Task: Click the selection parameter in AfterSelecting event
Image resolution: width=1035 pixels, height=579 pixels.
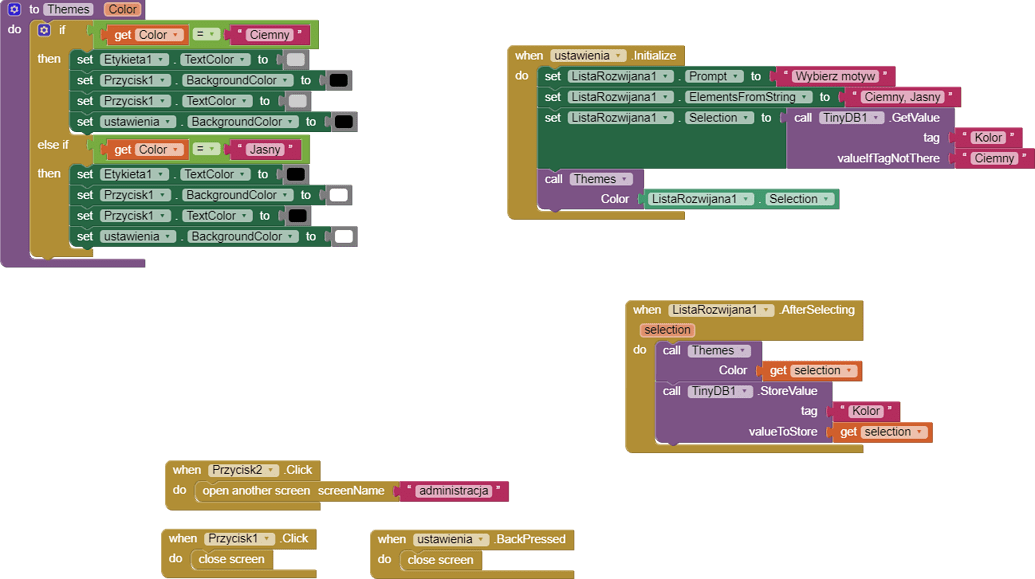Action: point(667,330)
